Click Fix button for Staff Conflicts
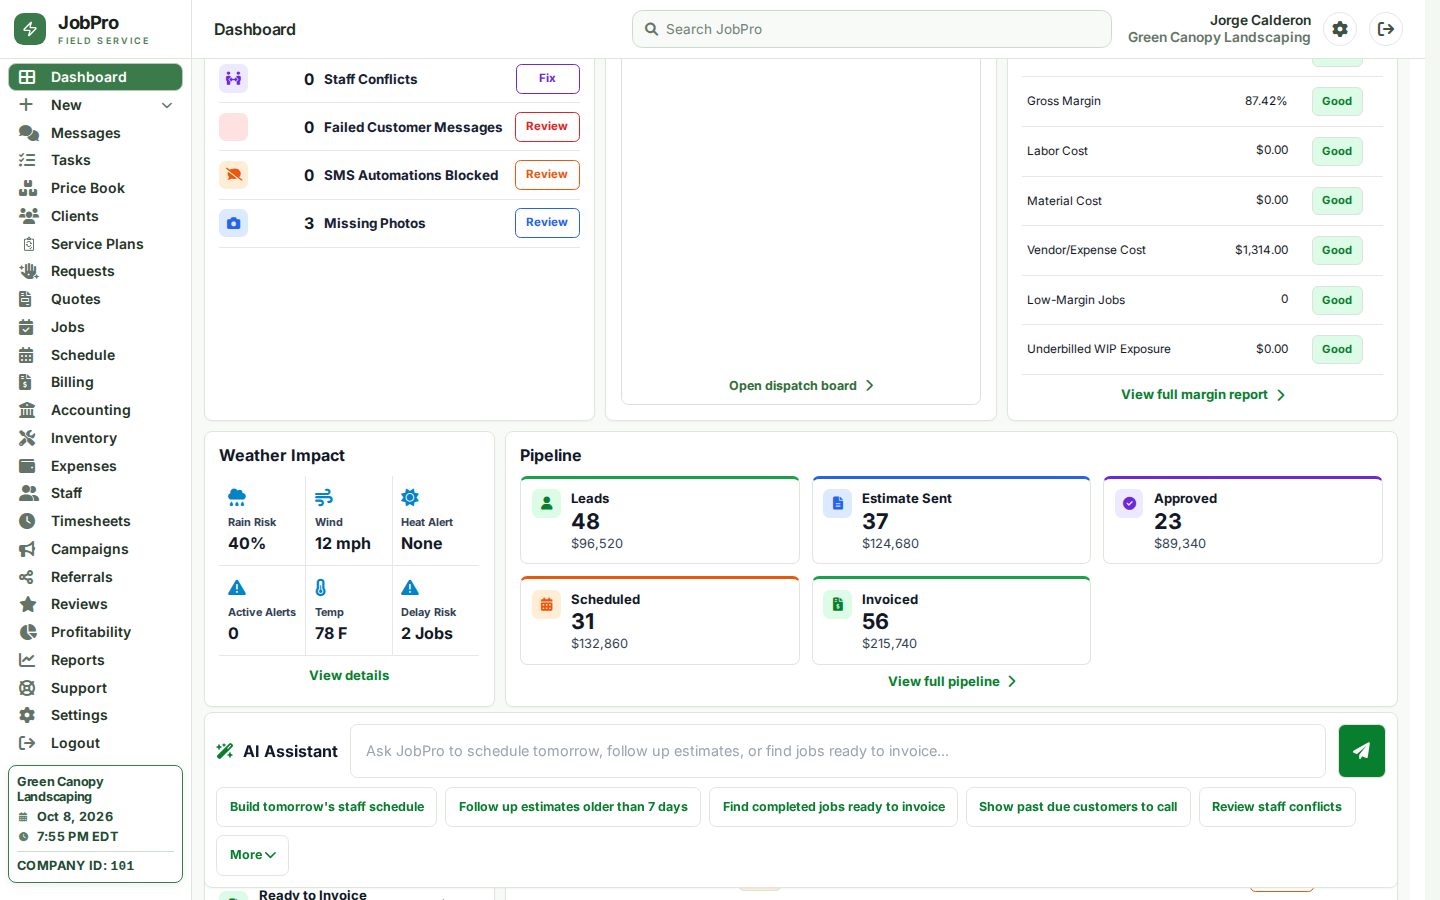 tap(547, 79)
